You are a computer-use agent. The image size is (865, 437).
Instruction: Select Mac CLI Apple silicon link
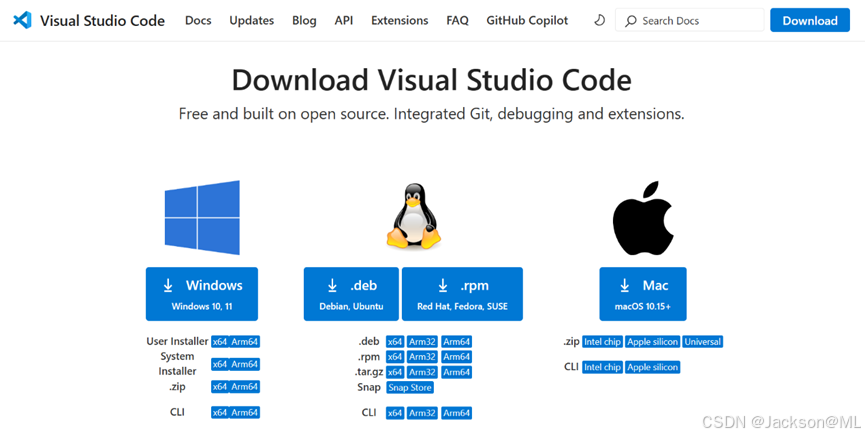tap(653, 367)
